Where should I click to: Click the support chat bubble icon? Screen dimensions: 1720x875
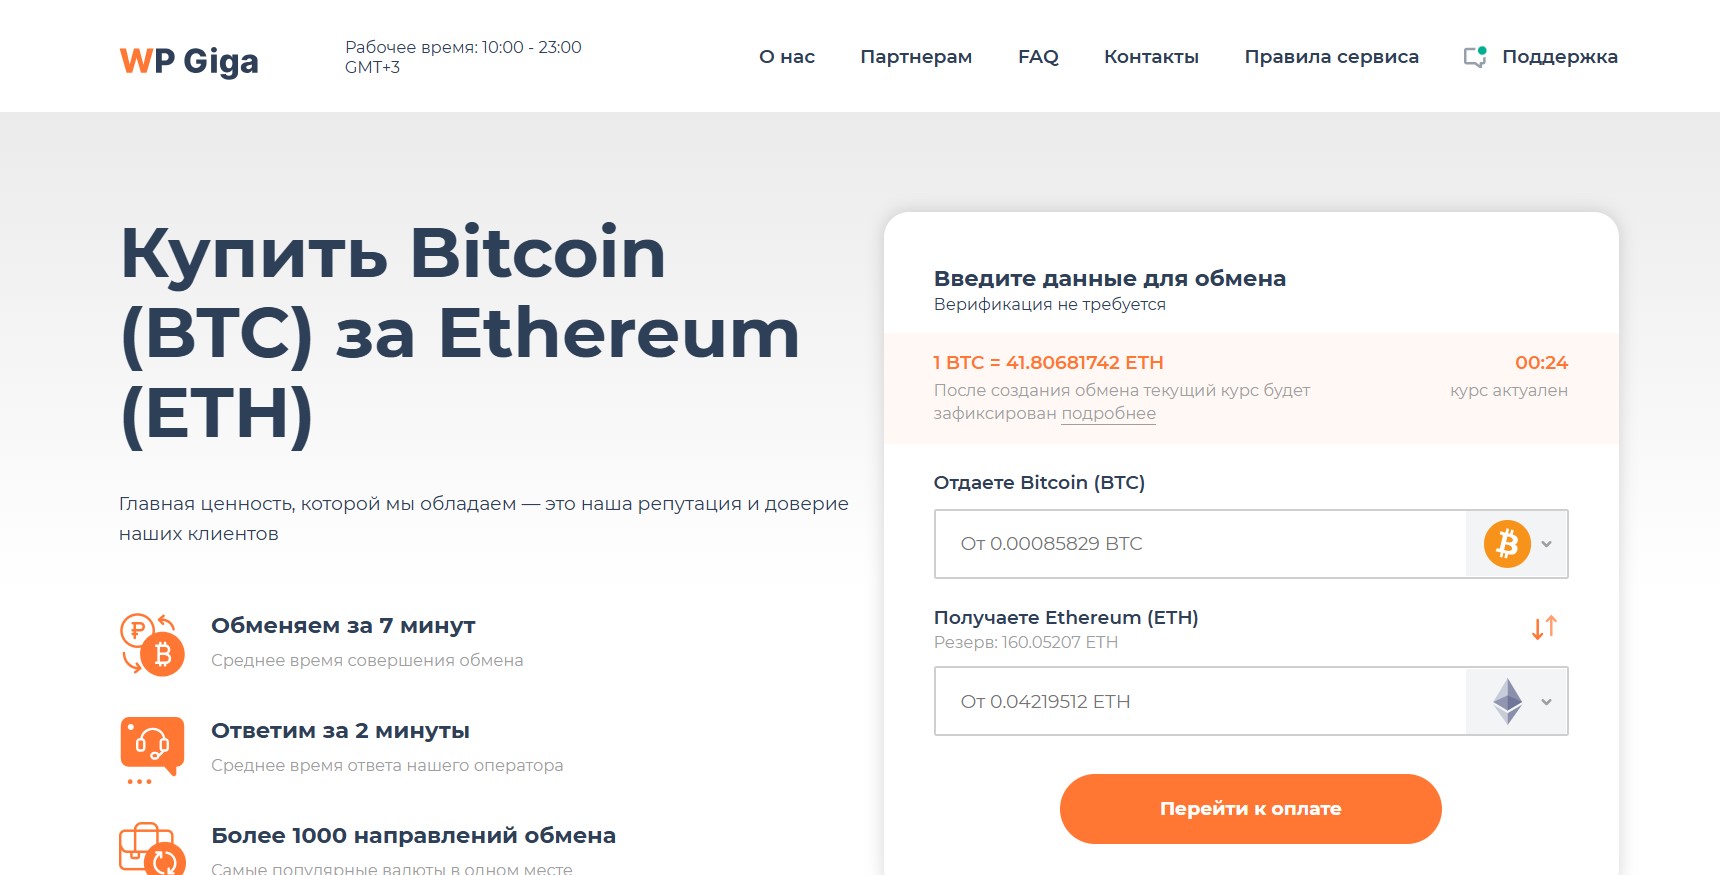[x=1475, y=57]
